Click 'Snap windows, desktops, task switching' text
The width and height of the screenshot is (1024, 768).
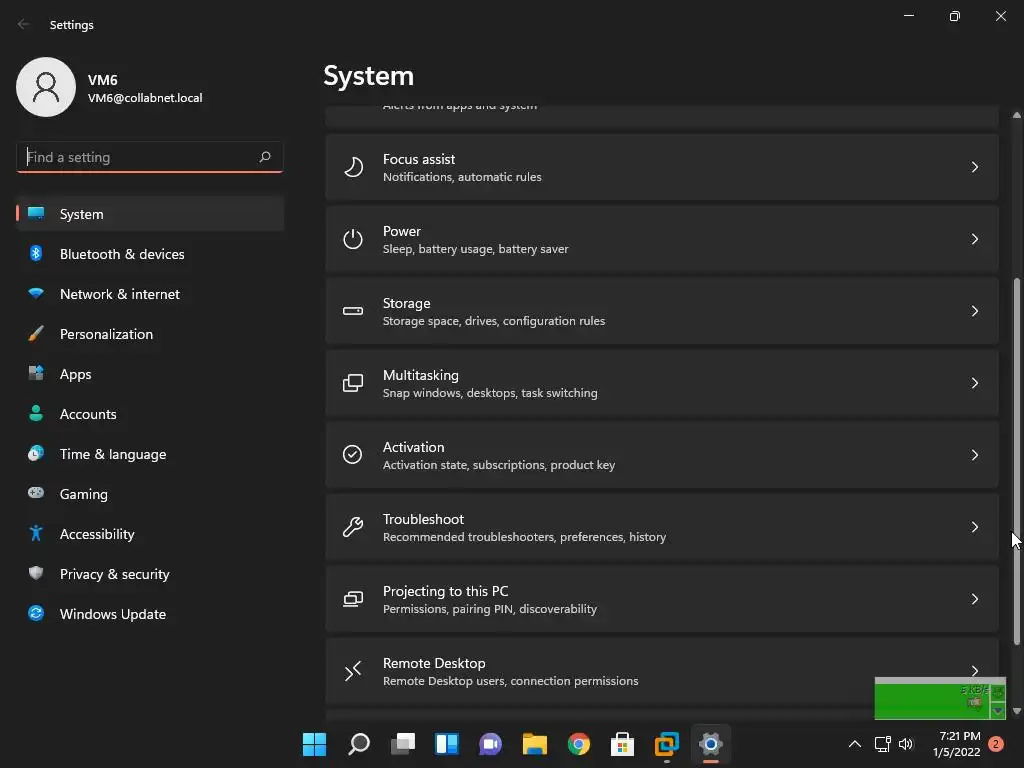(490, 392)
